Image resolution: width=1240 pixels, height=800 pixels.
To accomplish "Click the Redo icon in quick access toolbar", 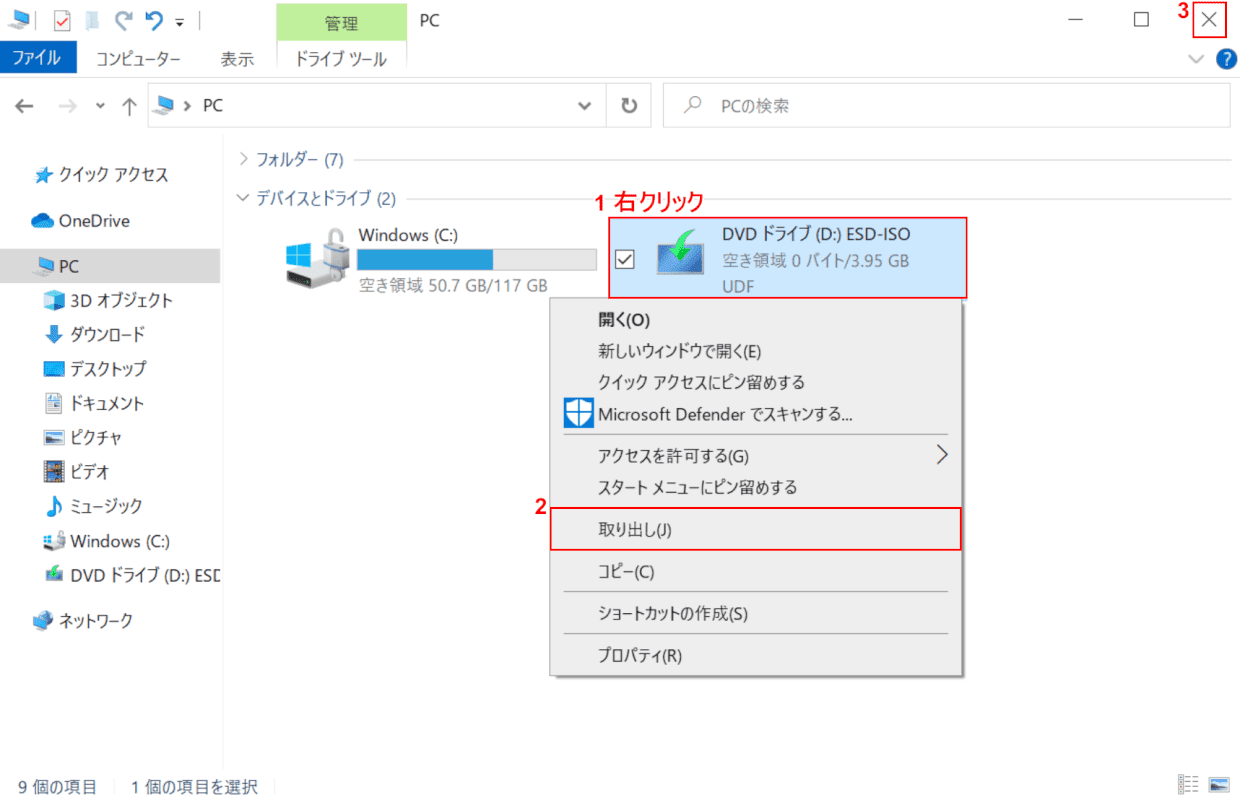I will pos(123,20).
